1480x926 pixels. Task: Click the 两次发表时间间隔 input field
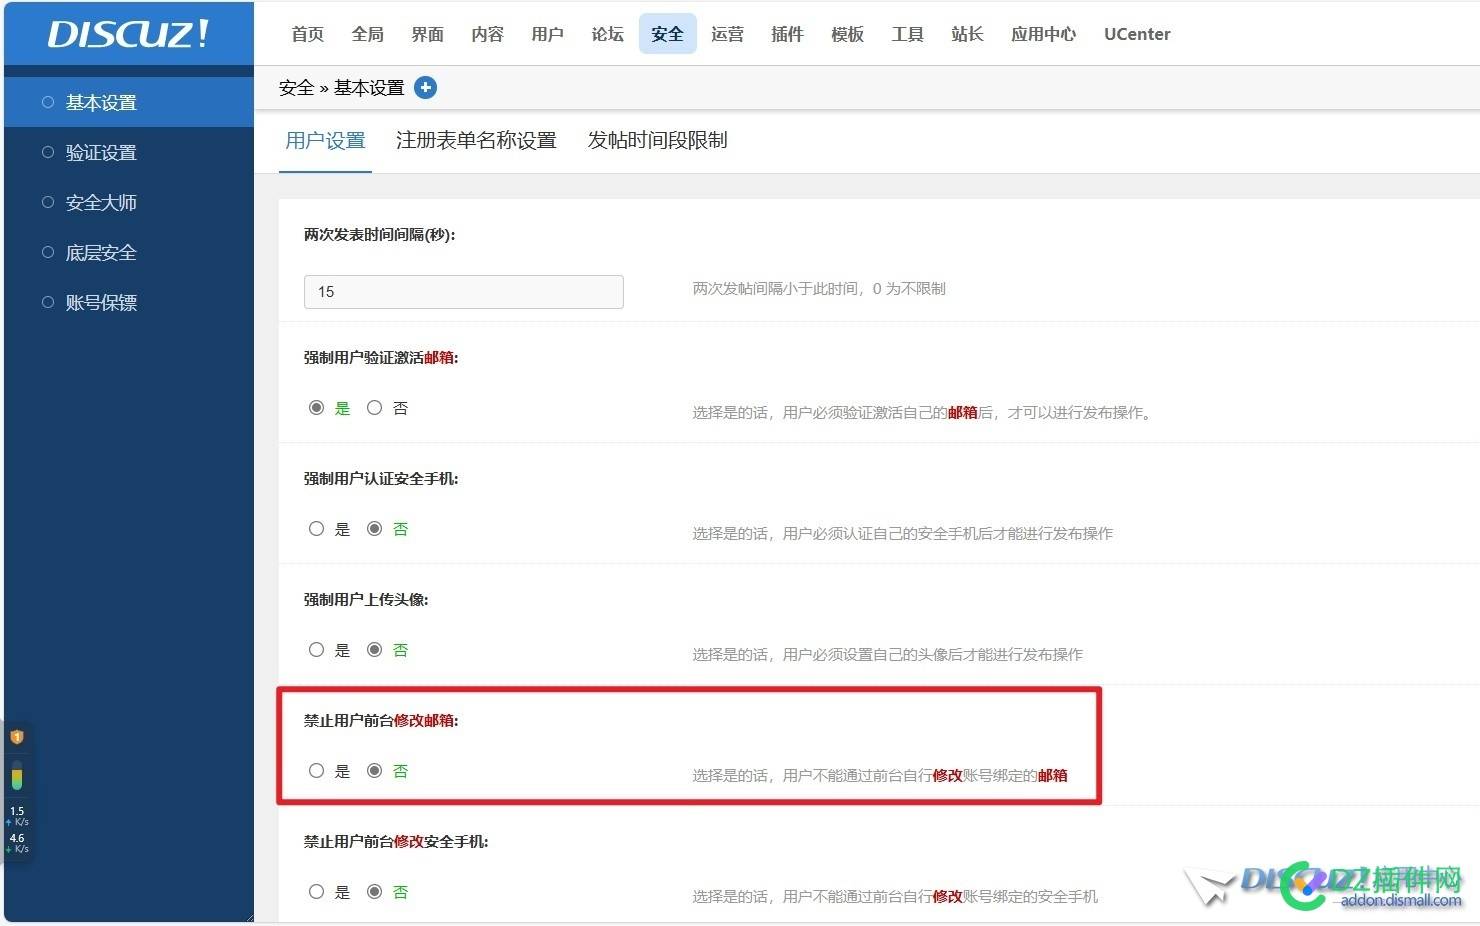click(464, 292)
